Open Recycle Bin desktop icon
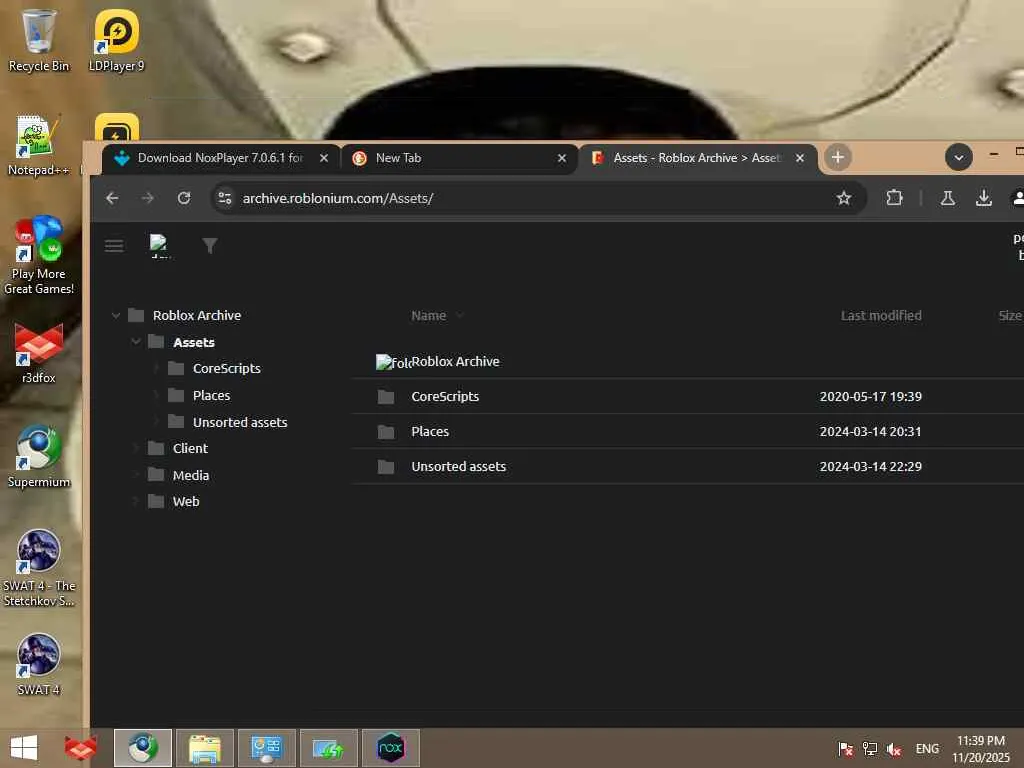This screenshot has height=768, width=1024. pyautogui.click(x=39, y=40)
